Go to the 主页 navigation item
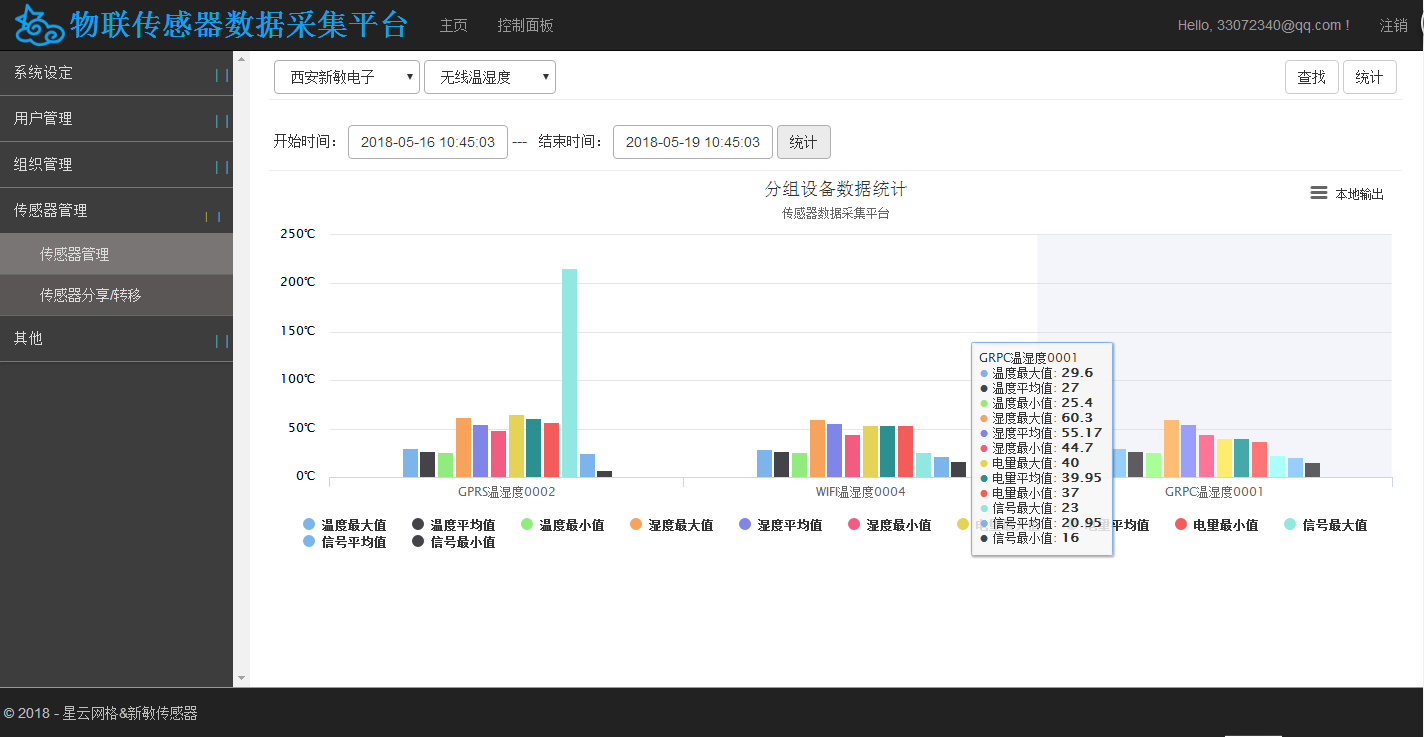Viewport: 1424px width, 737px height. [x=453, y=25]
